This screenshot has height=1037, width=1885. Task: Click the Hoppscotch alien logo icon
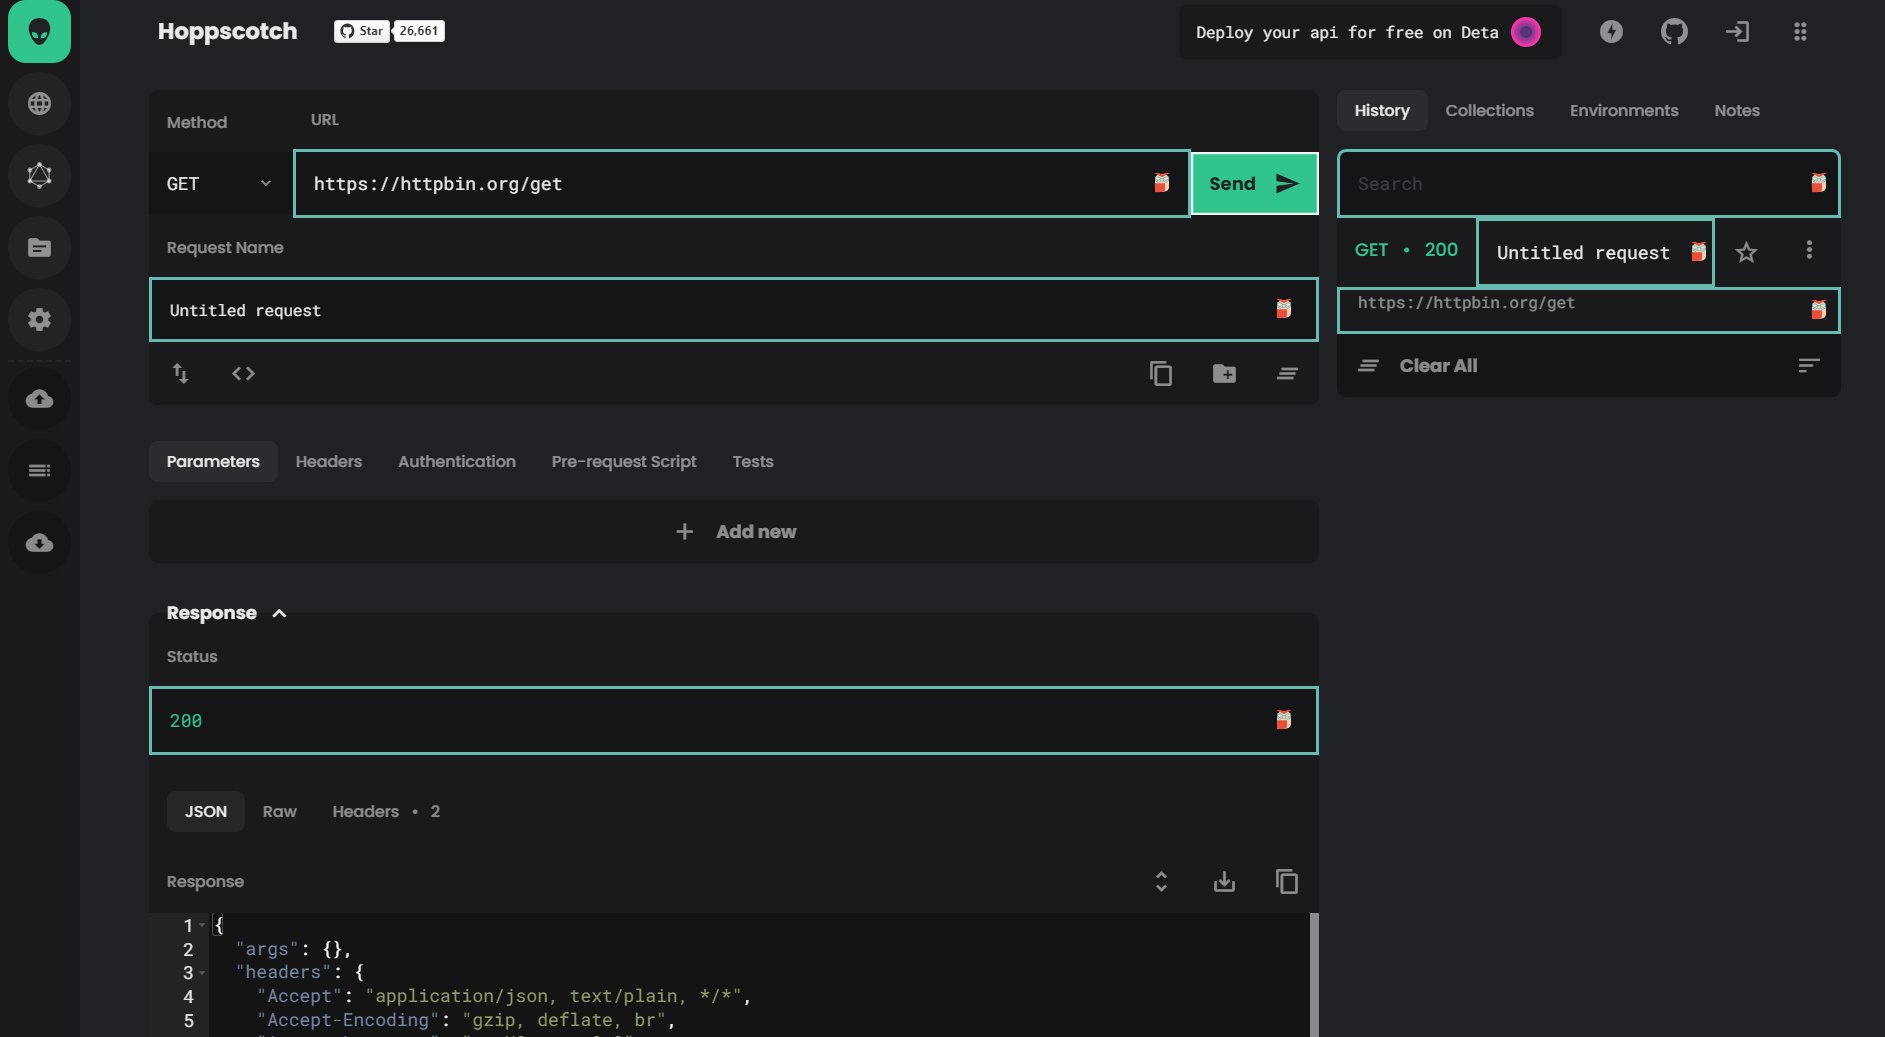coord(39,31)
